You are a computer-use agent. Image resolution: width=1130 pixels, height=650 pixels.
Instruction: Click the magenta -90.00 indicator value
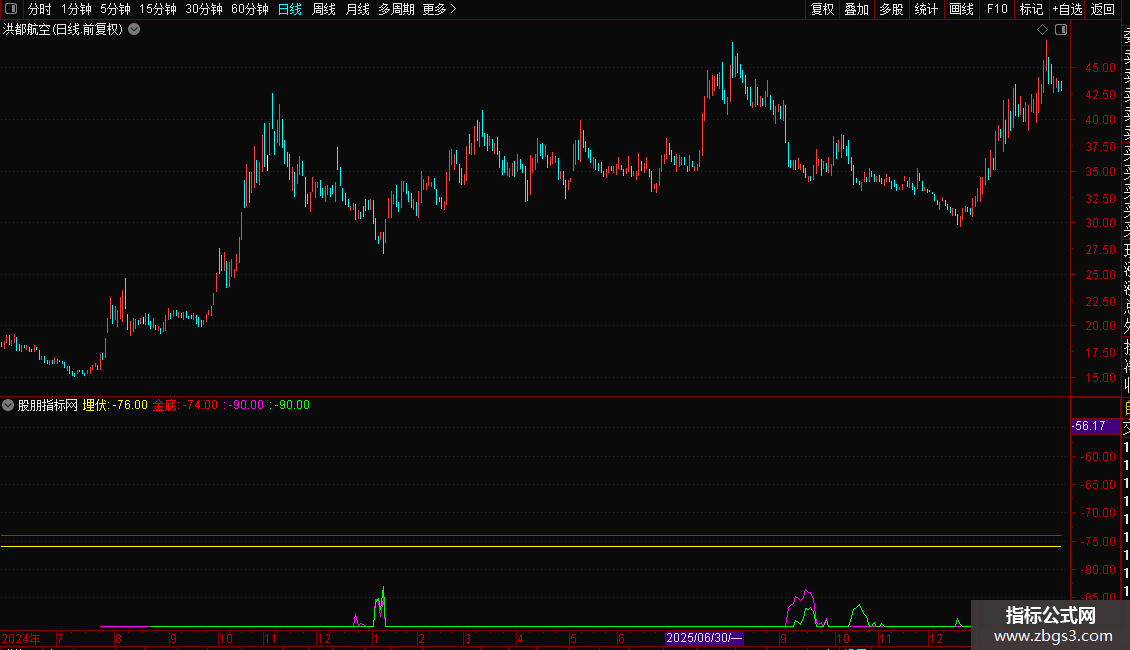coord(246,405)
